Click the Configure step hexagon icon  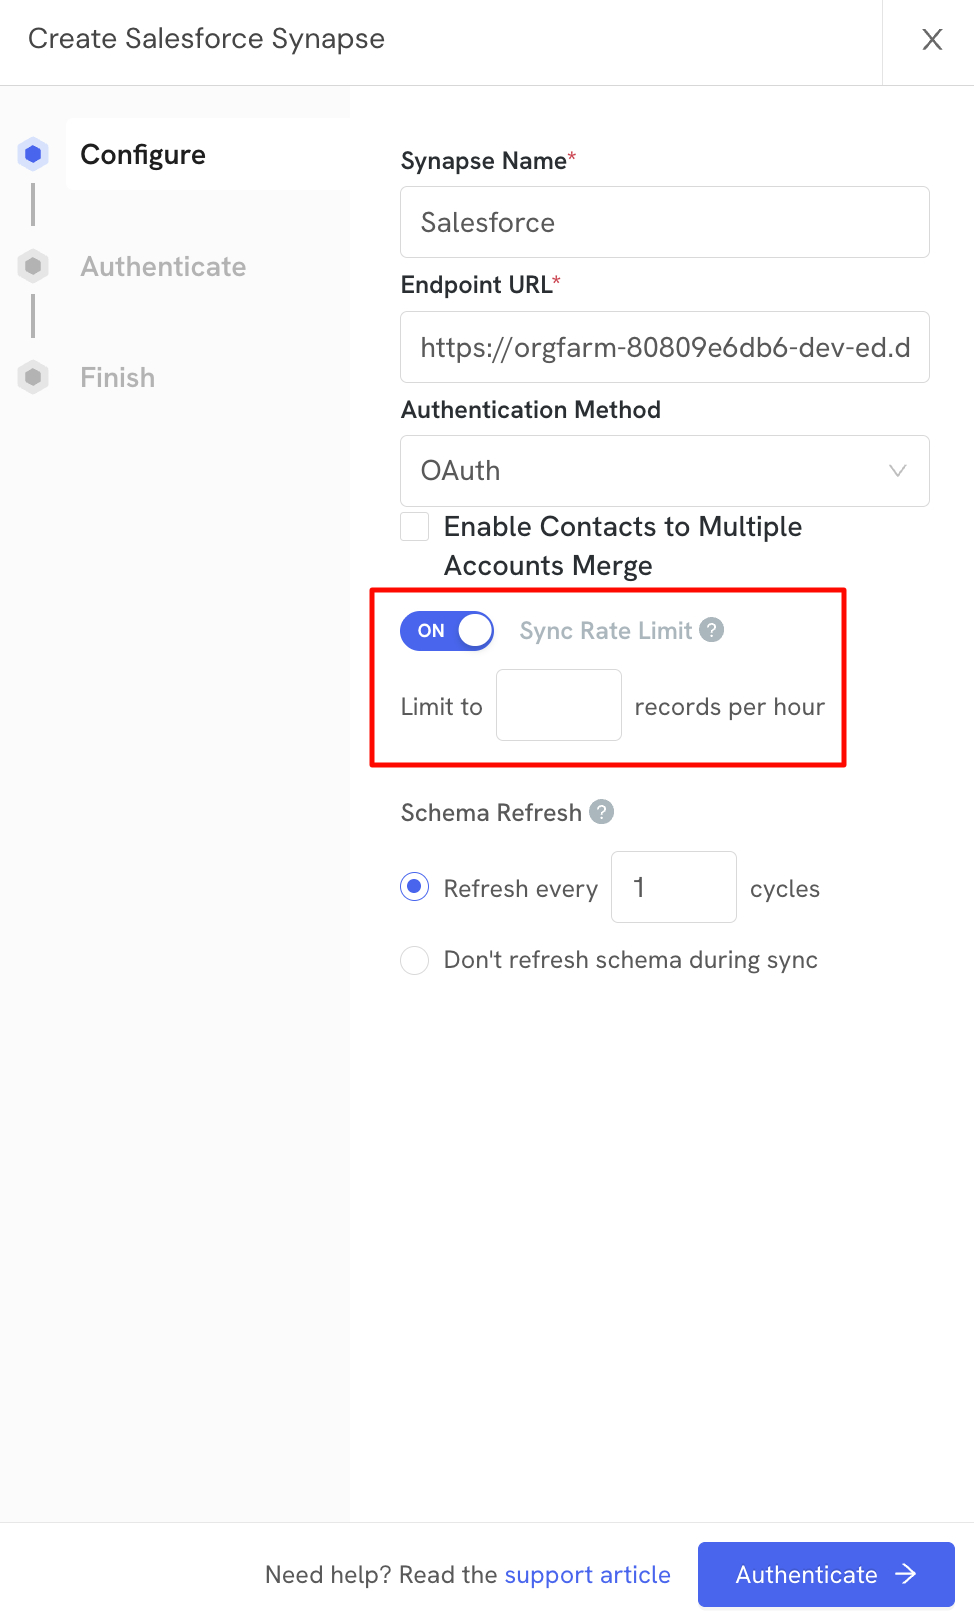33,154
